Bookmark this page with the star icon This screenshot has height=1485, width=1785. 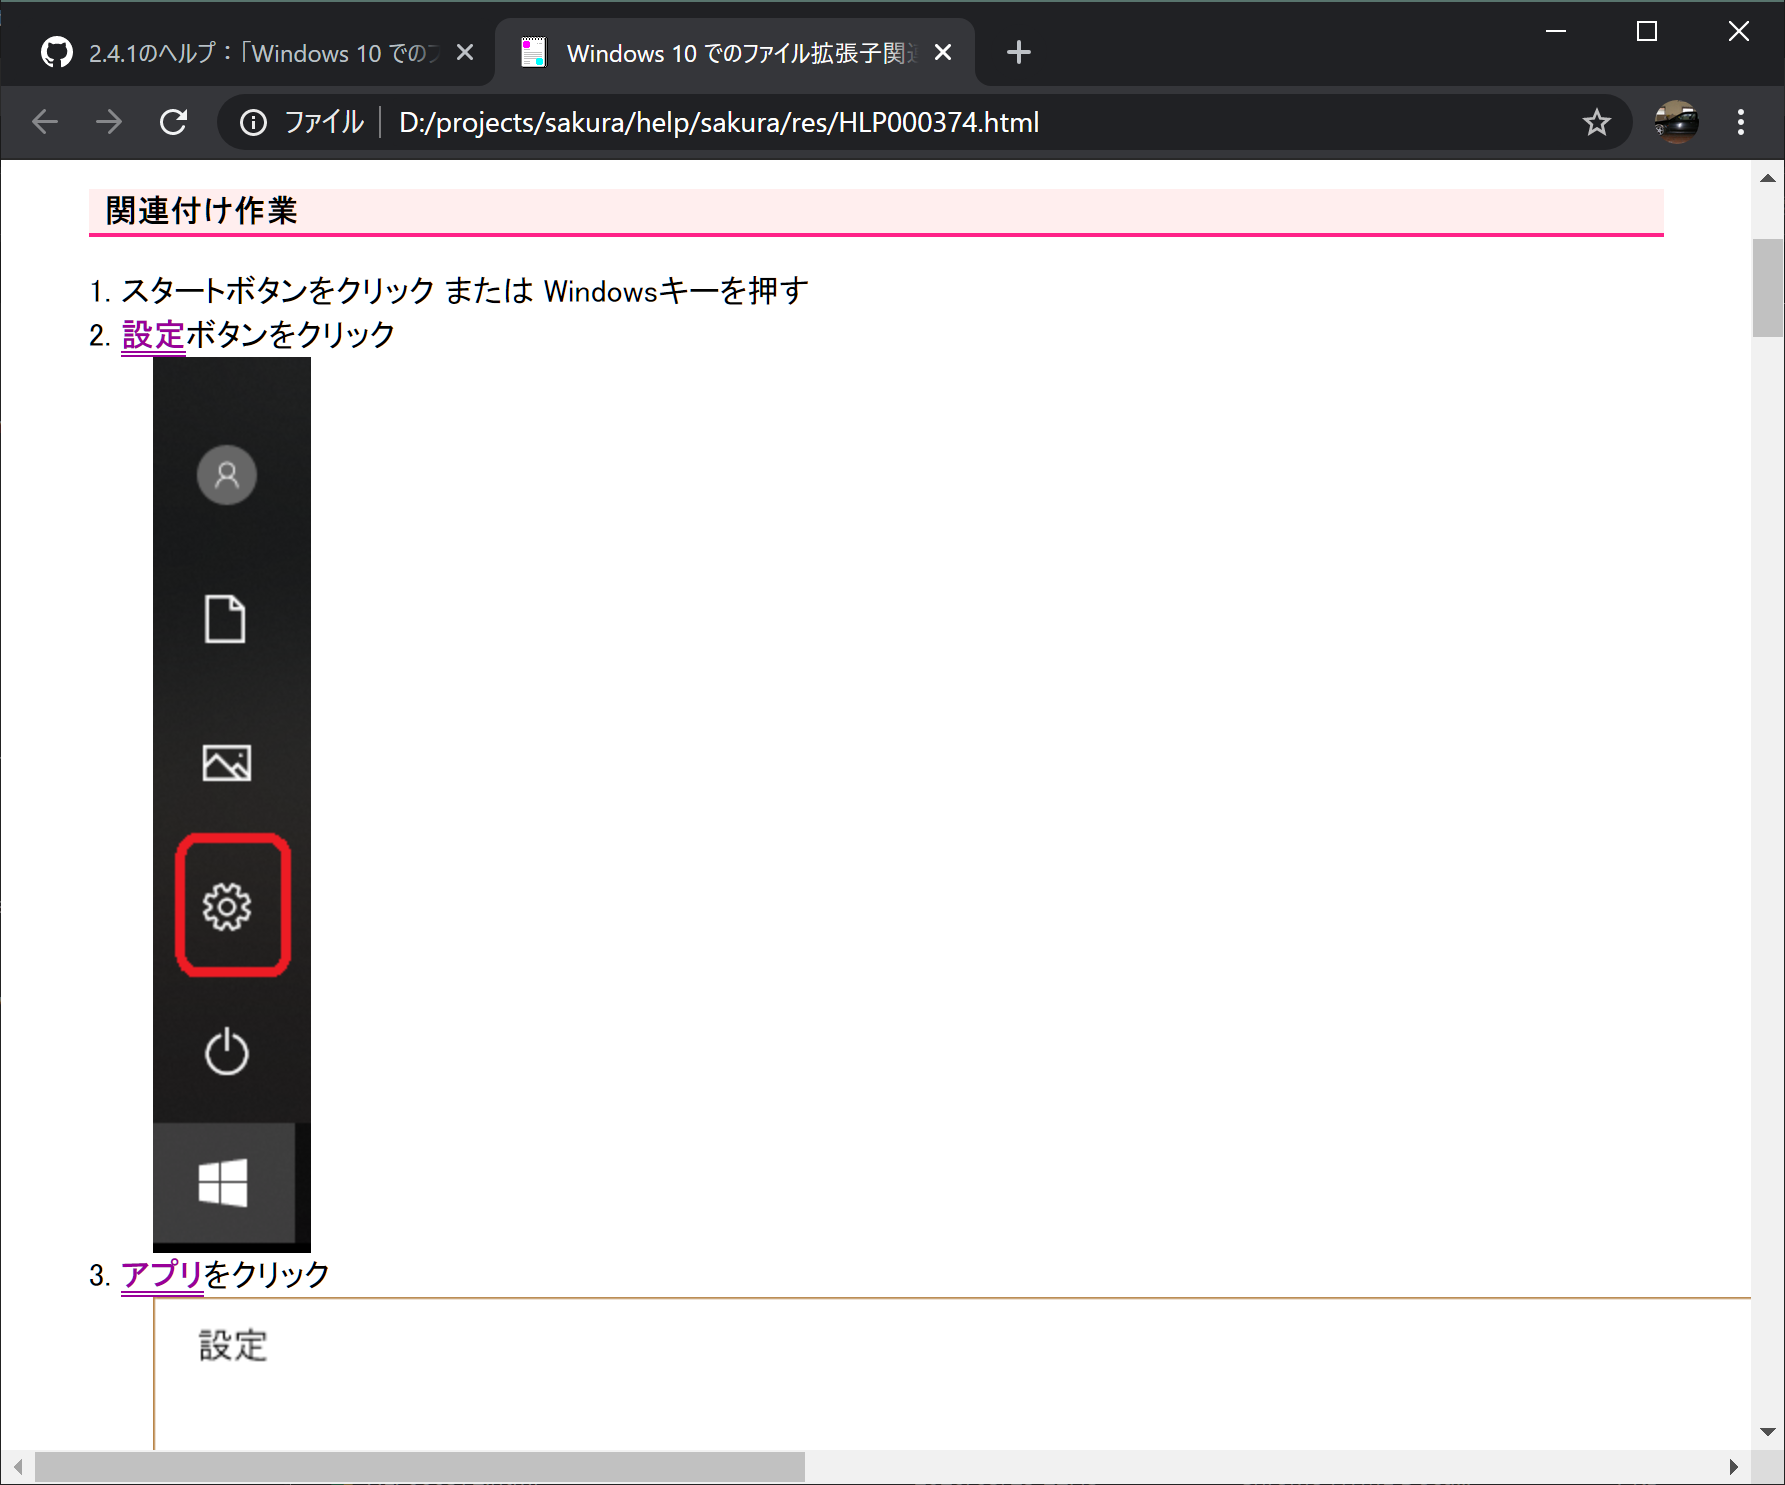(x=1597, y=122)
